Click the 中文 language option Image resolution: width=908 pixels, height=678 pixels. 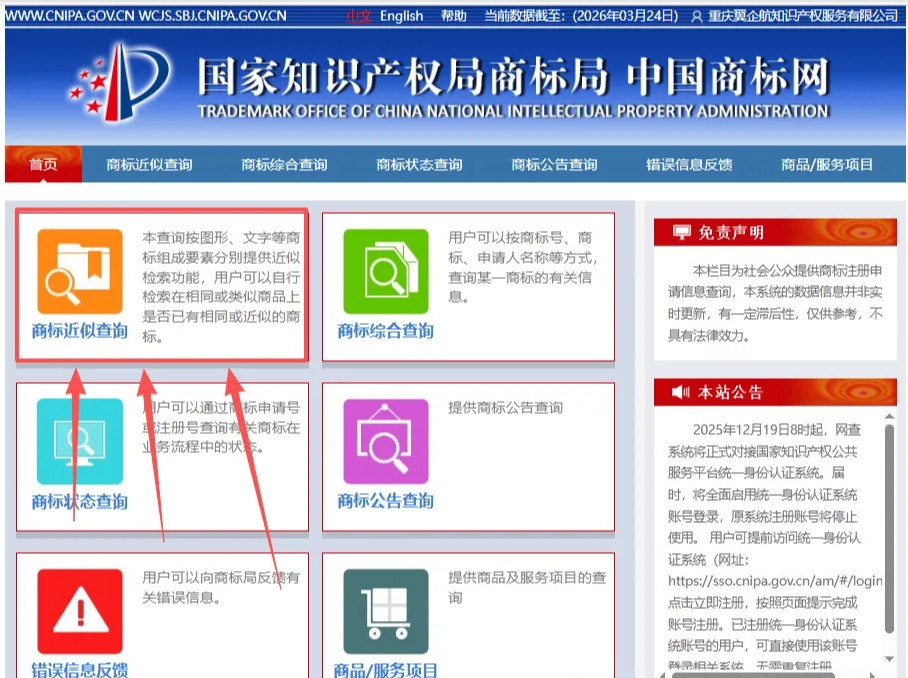[x=360, y=16]
